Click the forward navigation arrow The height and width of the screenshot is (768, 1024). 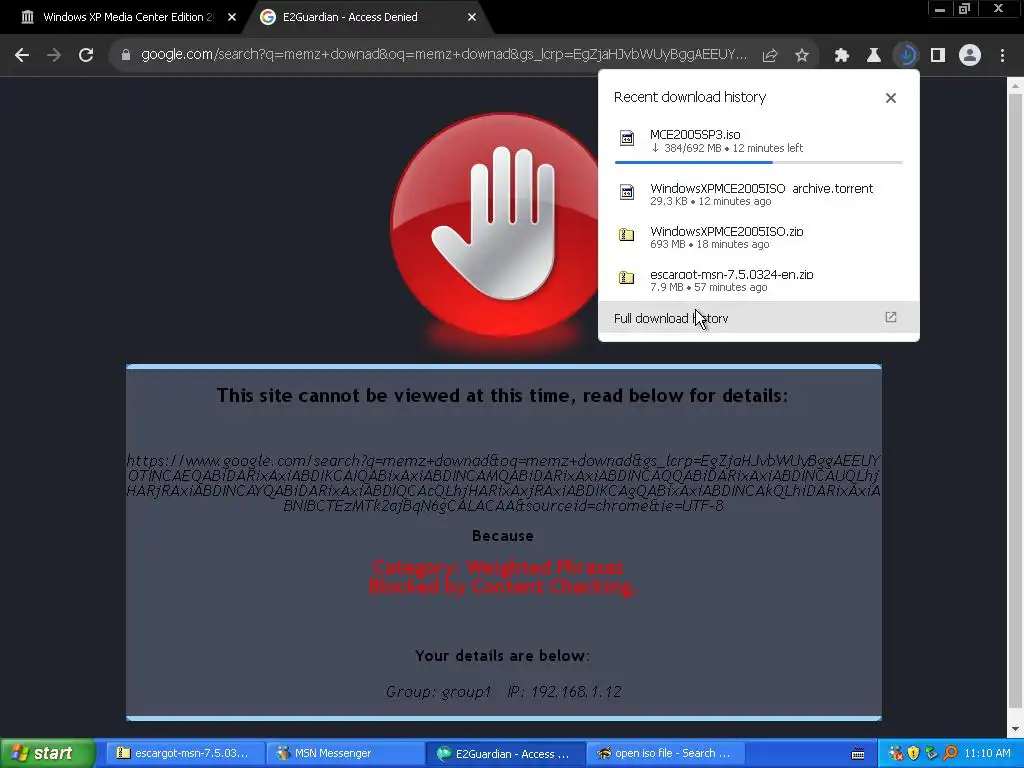coord(54,55)
